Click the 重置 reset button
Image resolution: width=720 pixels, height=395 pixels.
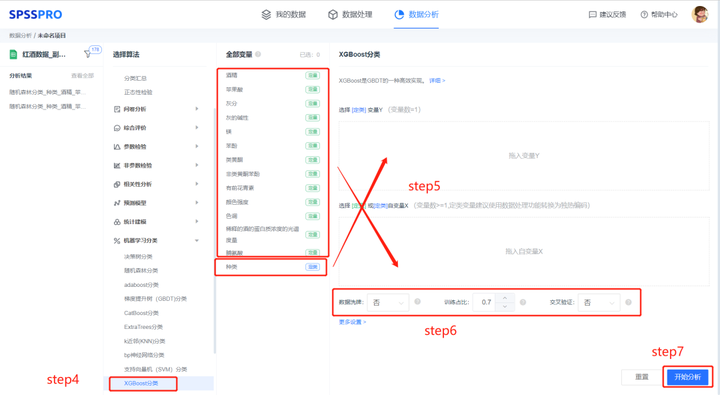point(641,377)
